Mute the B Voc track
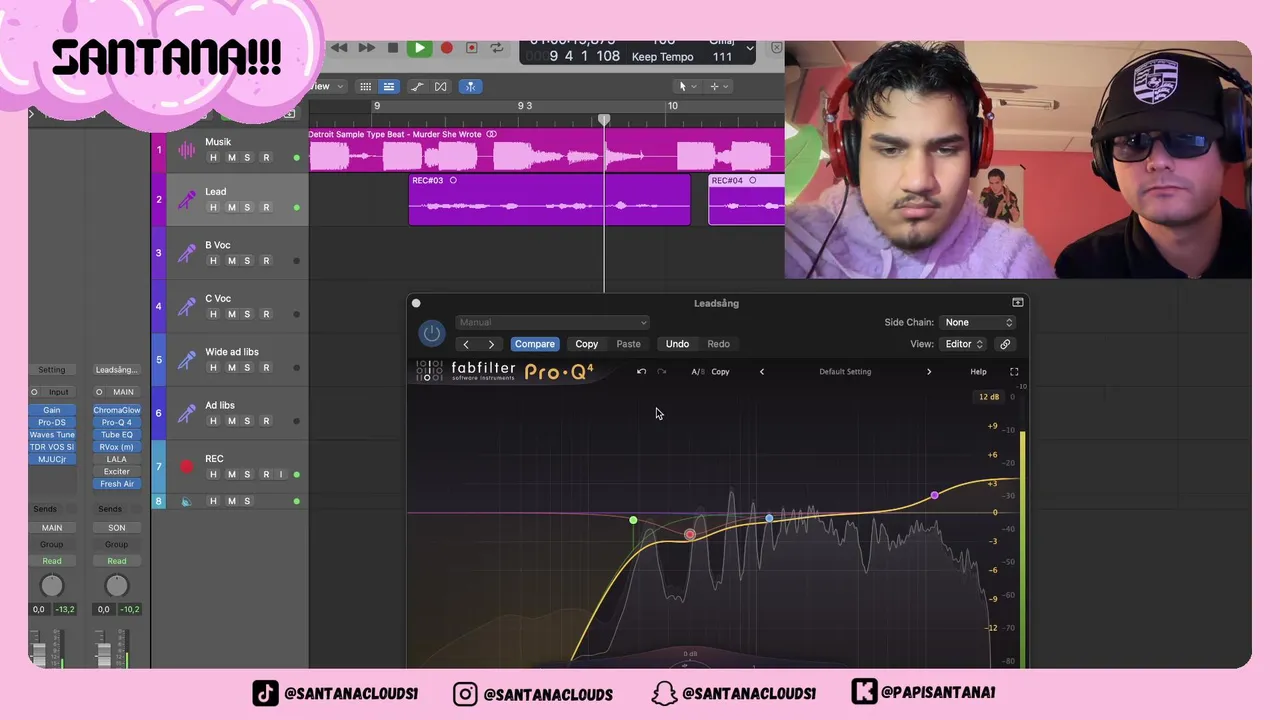The width and height of the screenshot is (1280, 720). point(231,261)
